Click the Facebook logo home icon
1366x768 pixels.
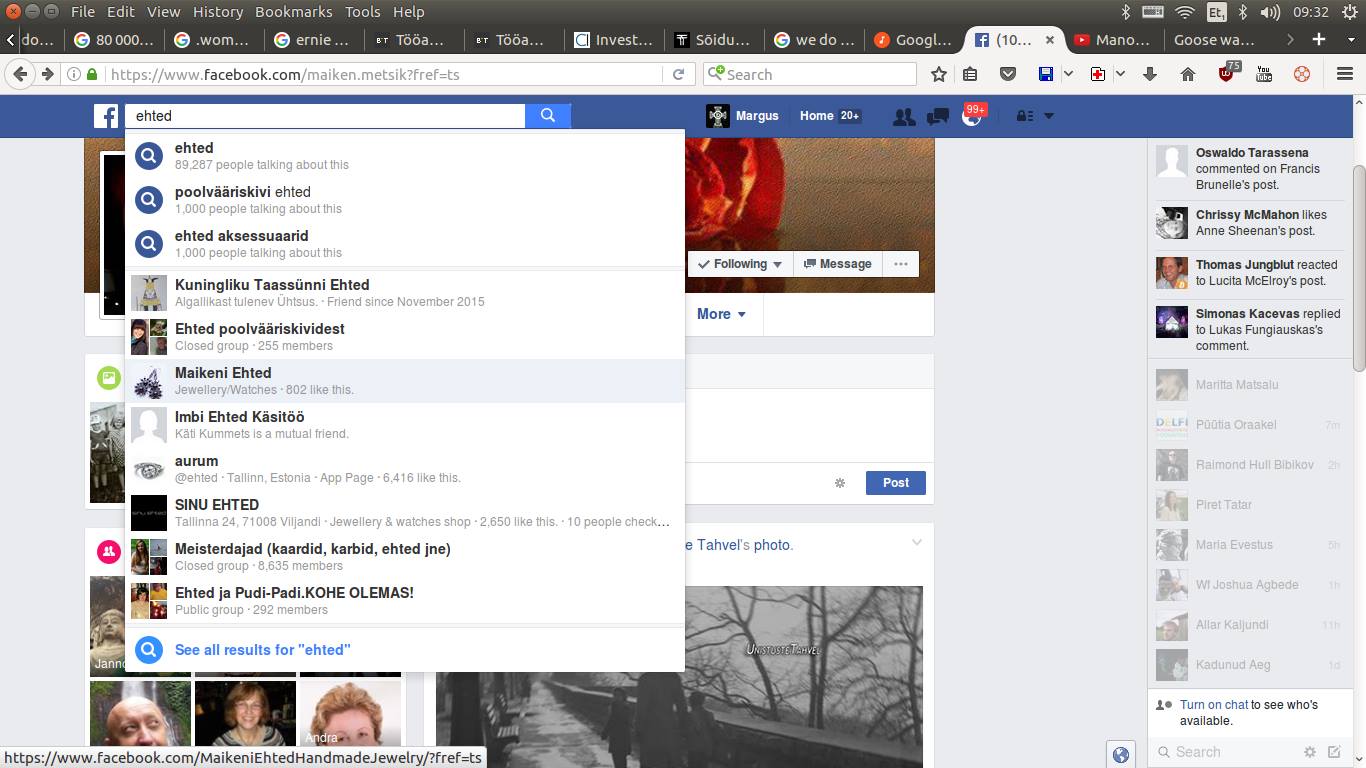106,116
